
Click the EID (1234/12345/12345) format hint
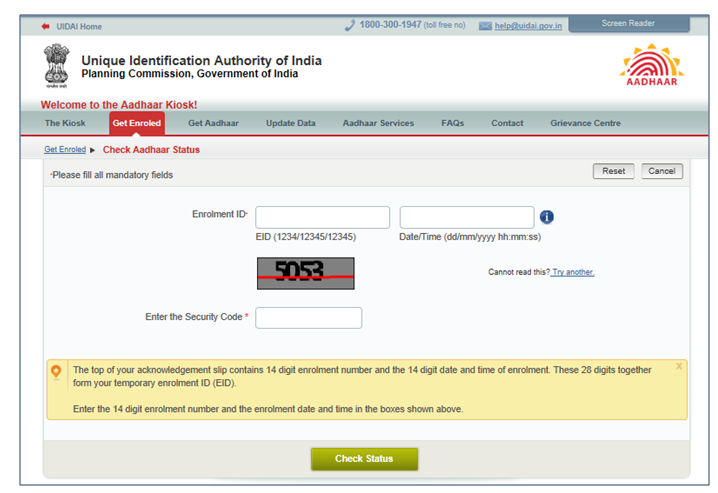(305, 237)
